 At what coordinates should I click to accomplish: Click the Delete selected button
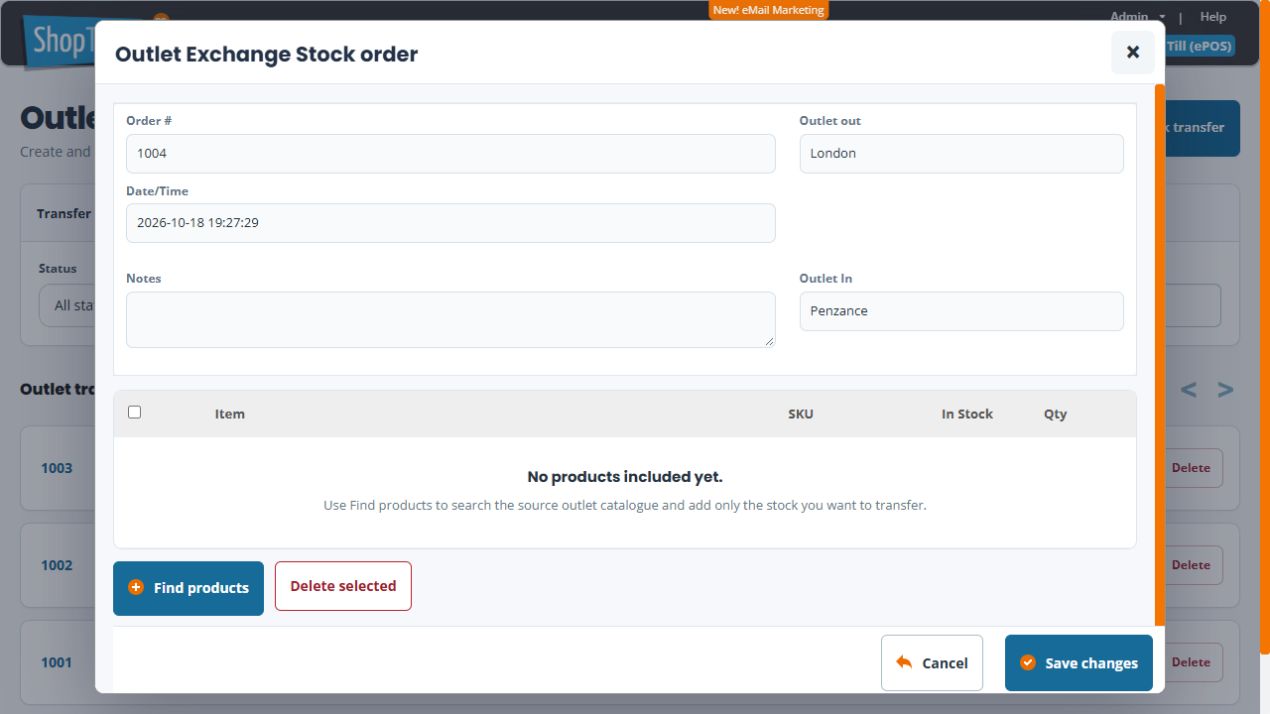coord(343,586)
